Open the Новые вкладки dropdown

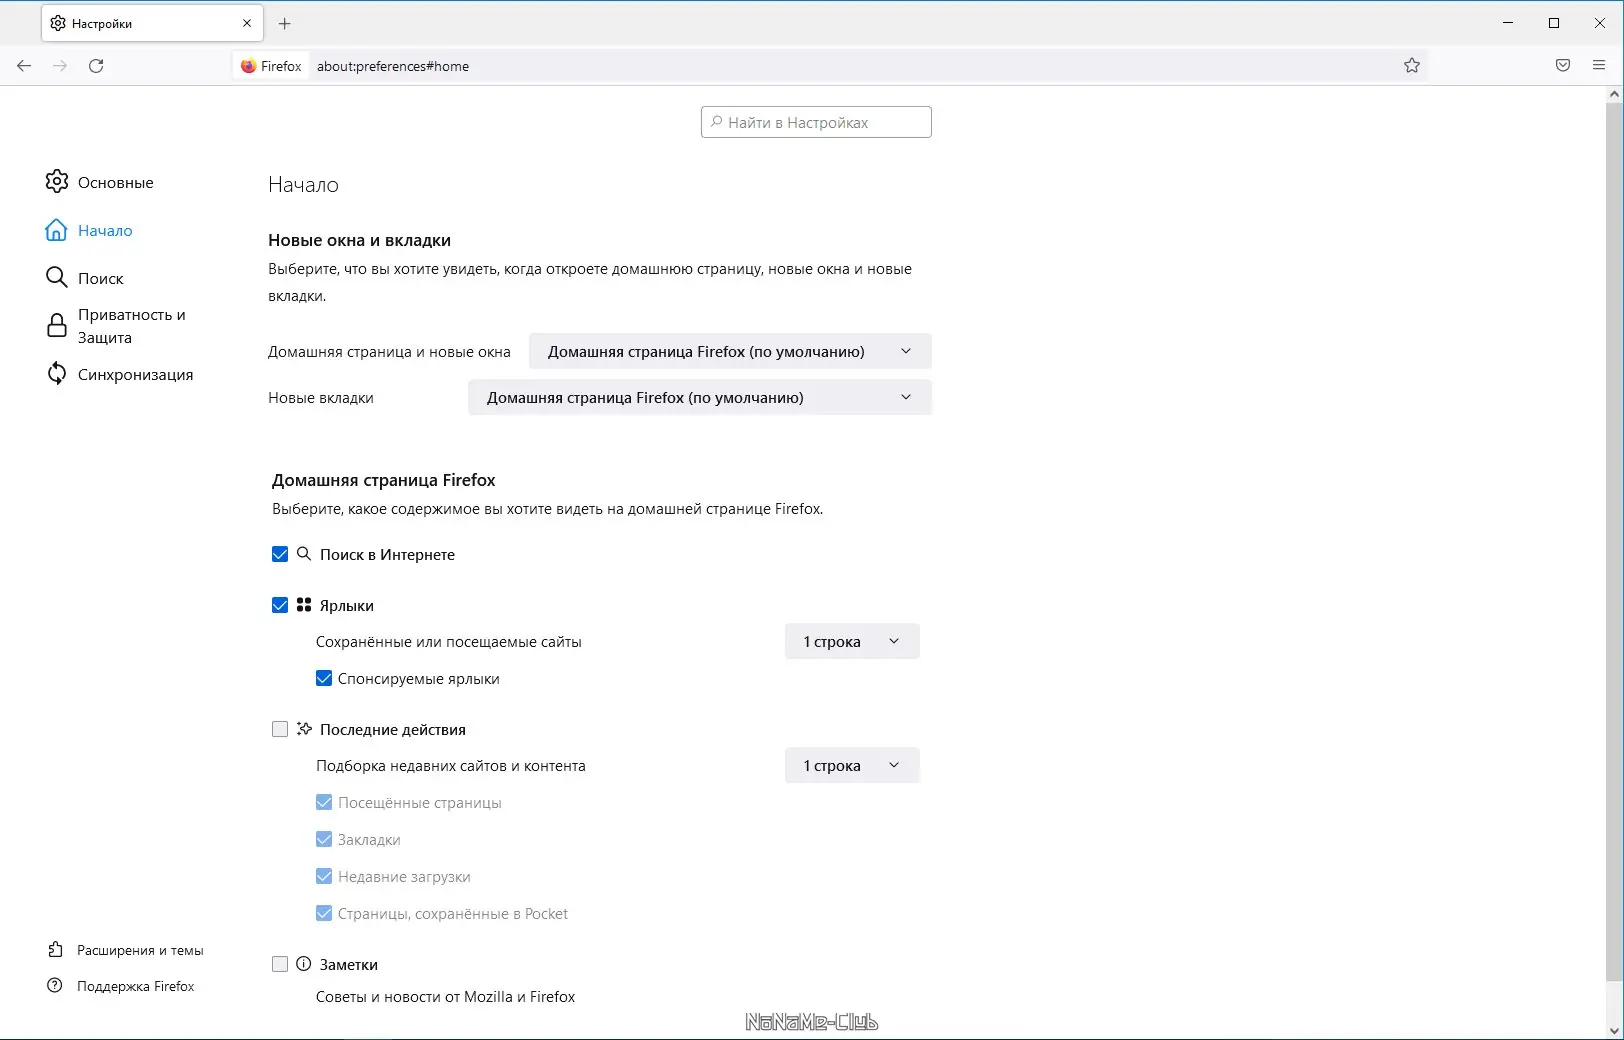click(699, 397)
